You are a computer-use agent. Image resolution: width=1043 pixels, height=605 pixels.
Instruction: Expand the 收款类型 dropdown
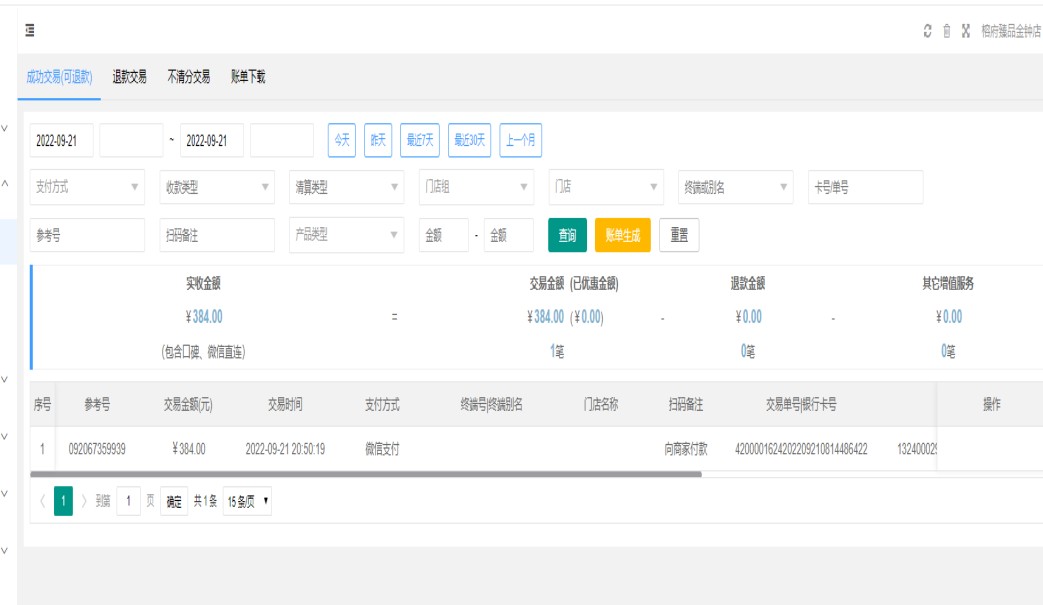(216, 187)
